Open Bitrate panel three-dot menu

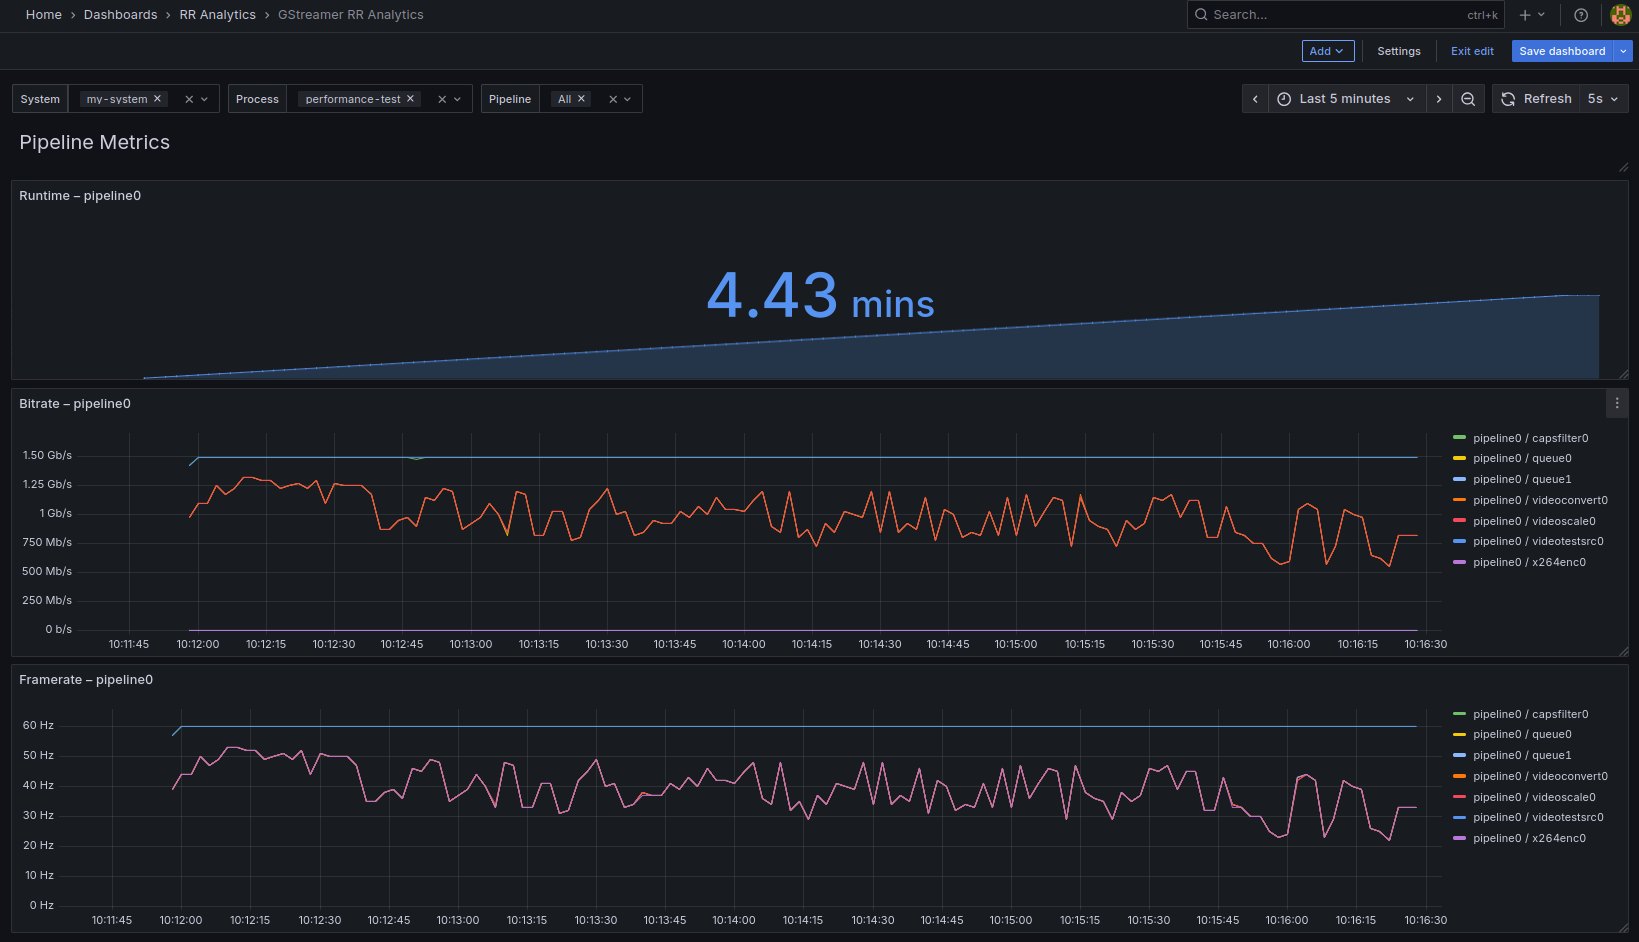pos(1617,403)
